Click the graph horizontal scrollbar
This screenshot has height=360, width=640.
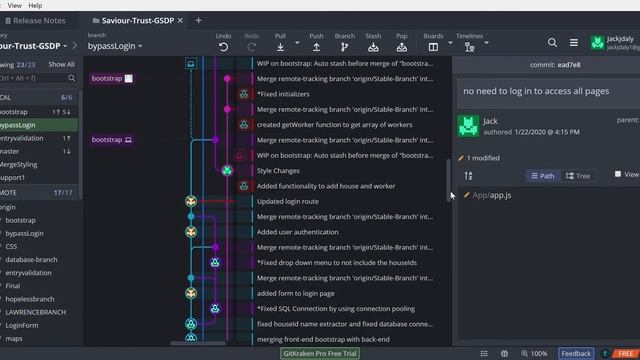(198, 343)
